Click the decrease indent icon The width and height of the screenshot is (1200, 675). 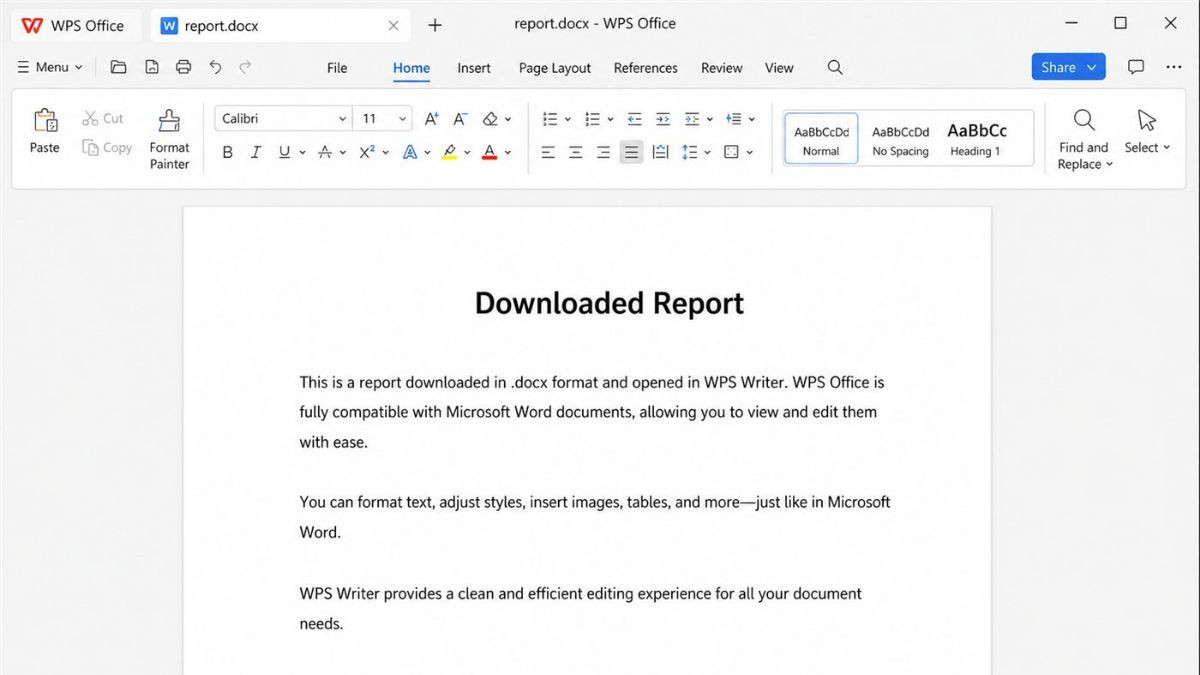(634, 118)
